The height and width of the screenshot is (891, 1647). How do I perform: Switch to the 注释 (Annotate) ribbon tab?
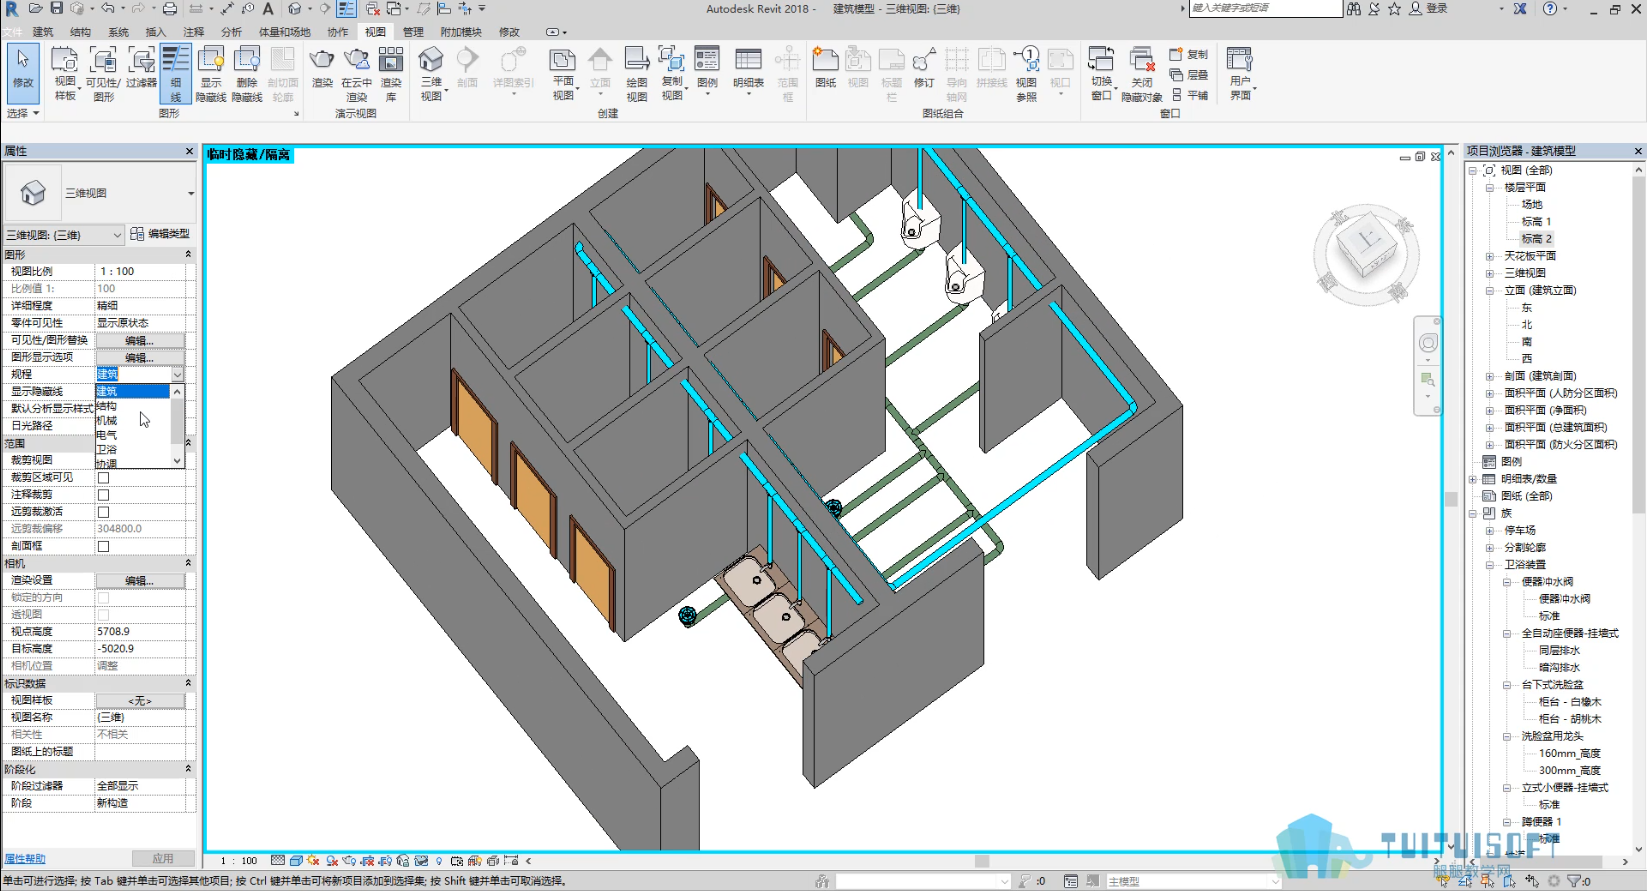point(193,32)
